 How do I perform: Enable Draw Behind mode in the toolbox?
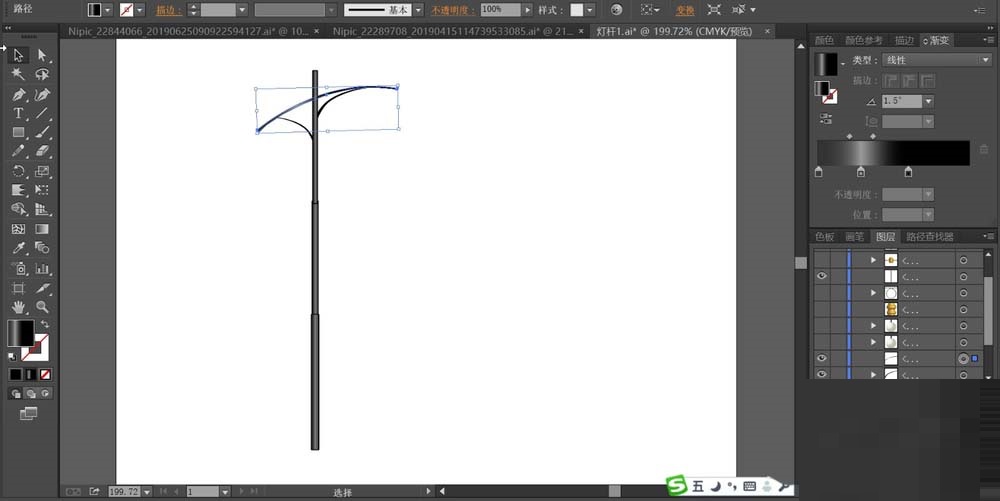31,394
